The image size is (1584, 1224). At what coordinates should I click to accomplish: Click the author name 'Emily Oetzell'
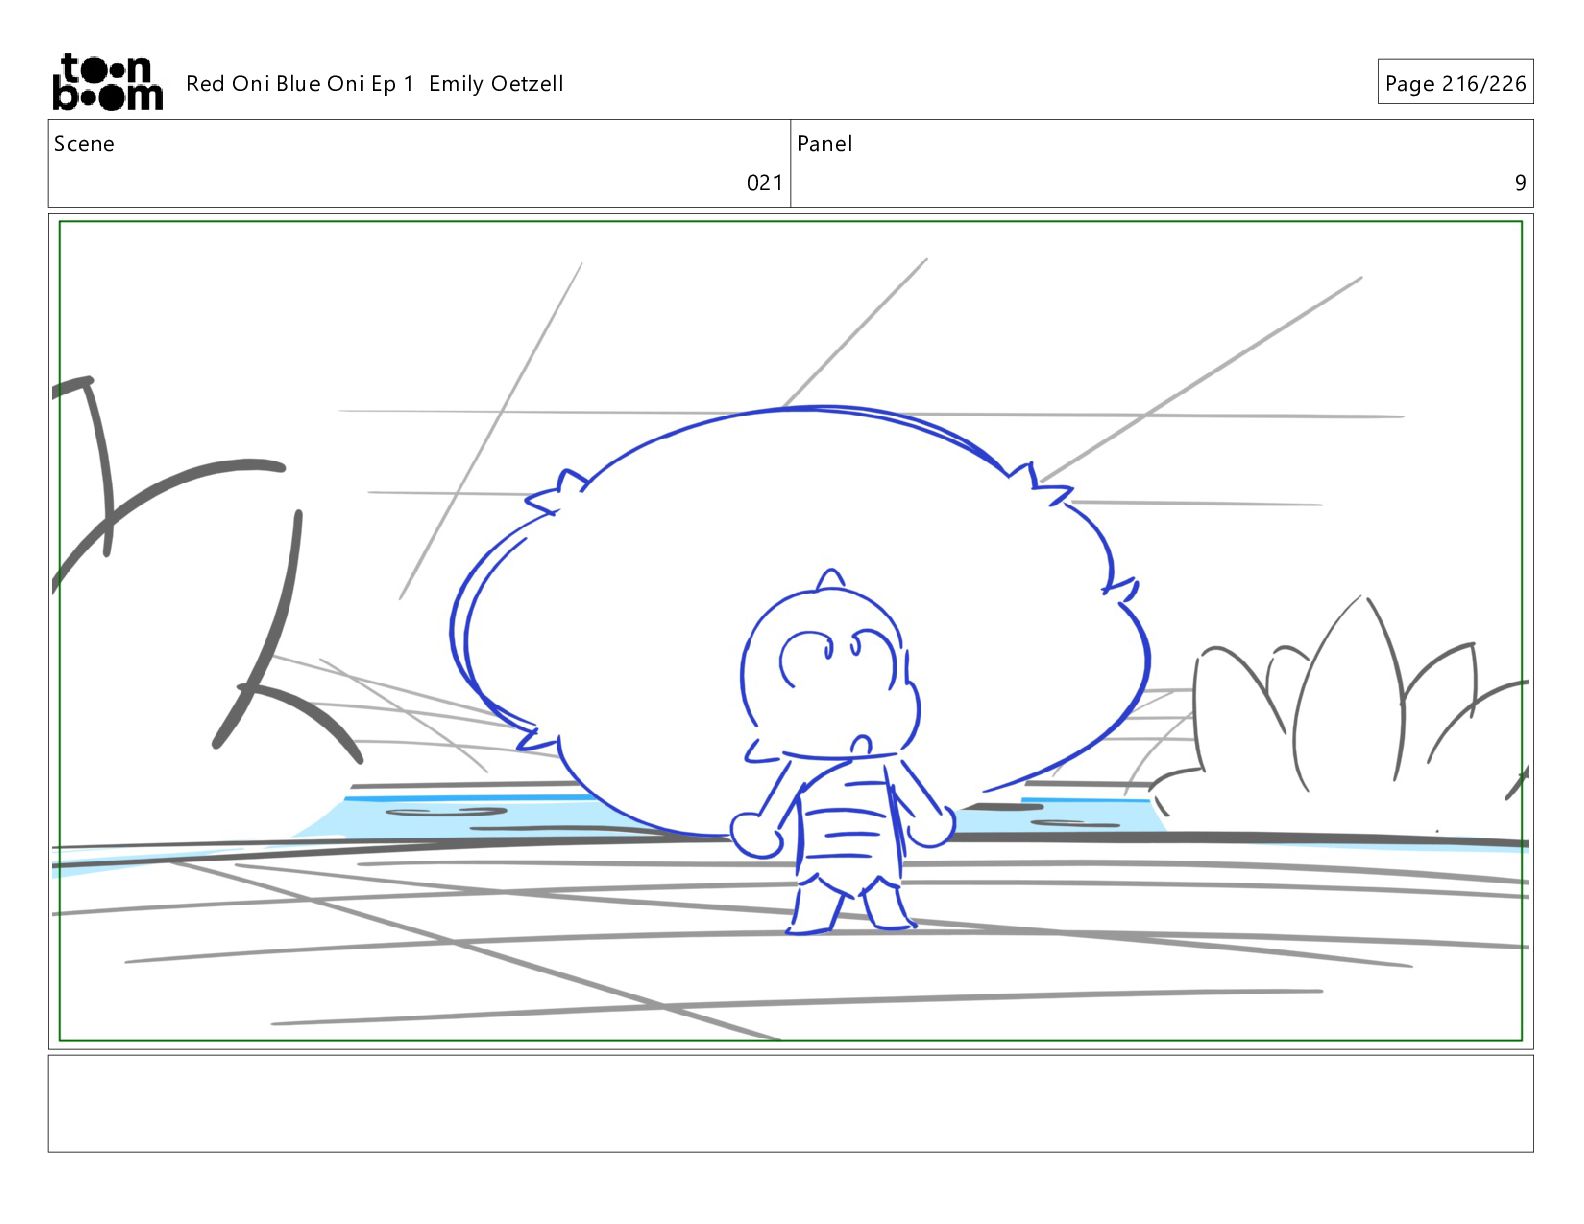coord(496,84)
